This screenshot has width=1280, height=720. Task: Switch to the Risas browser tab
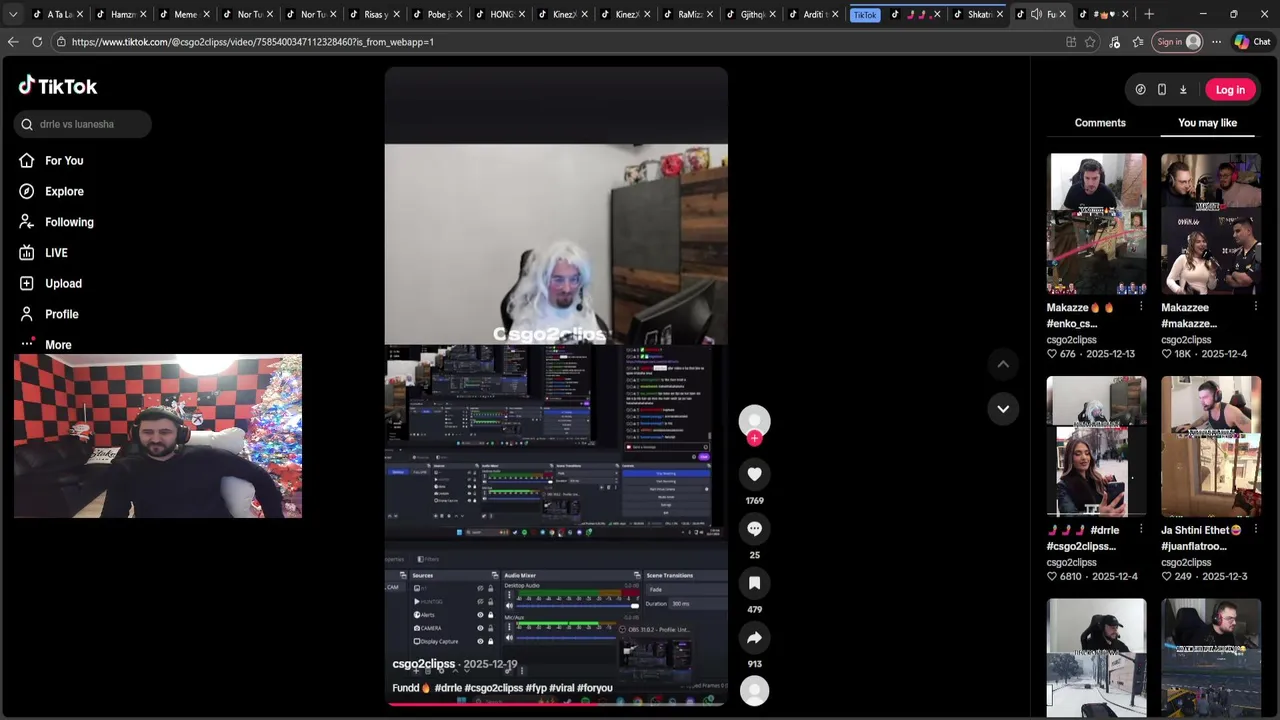(375, 14)
